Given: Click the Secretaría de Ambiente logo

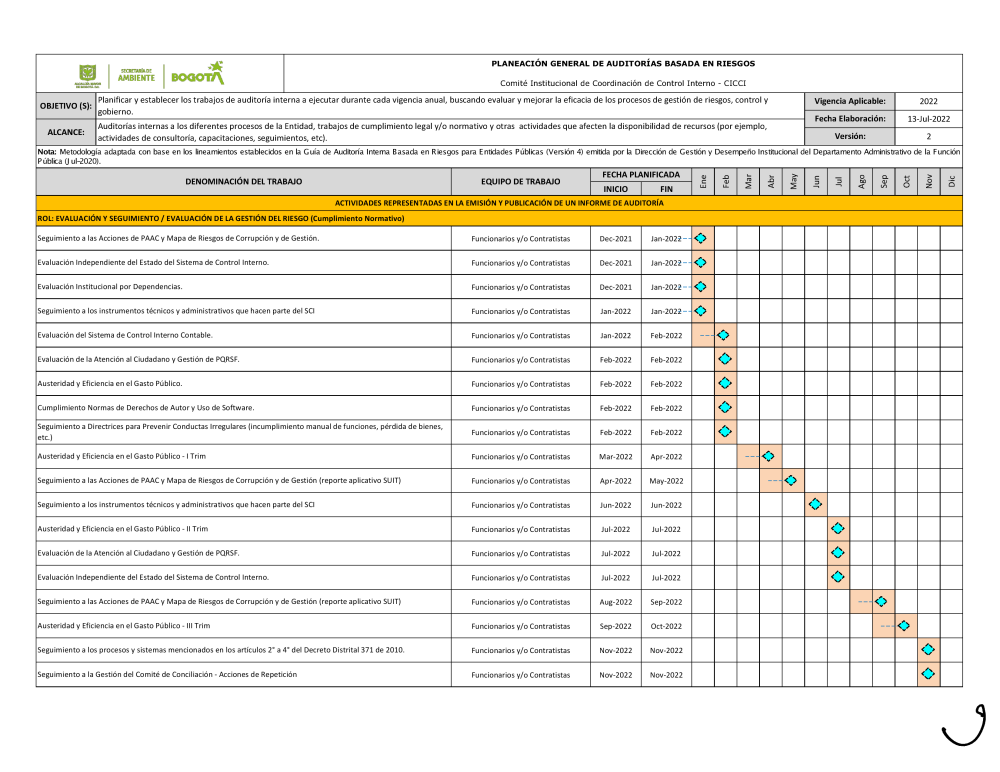Looking at the screenshot, I should [x=136, y=74].
